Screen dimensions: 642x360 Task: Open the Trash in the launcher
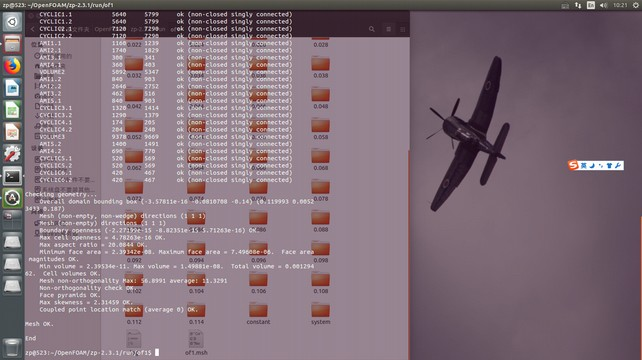pyautogui.click(x=12, y=348)
